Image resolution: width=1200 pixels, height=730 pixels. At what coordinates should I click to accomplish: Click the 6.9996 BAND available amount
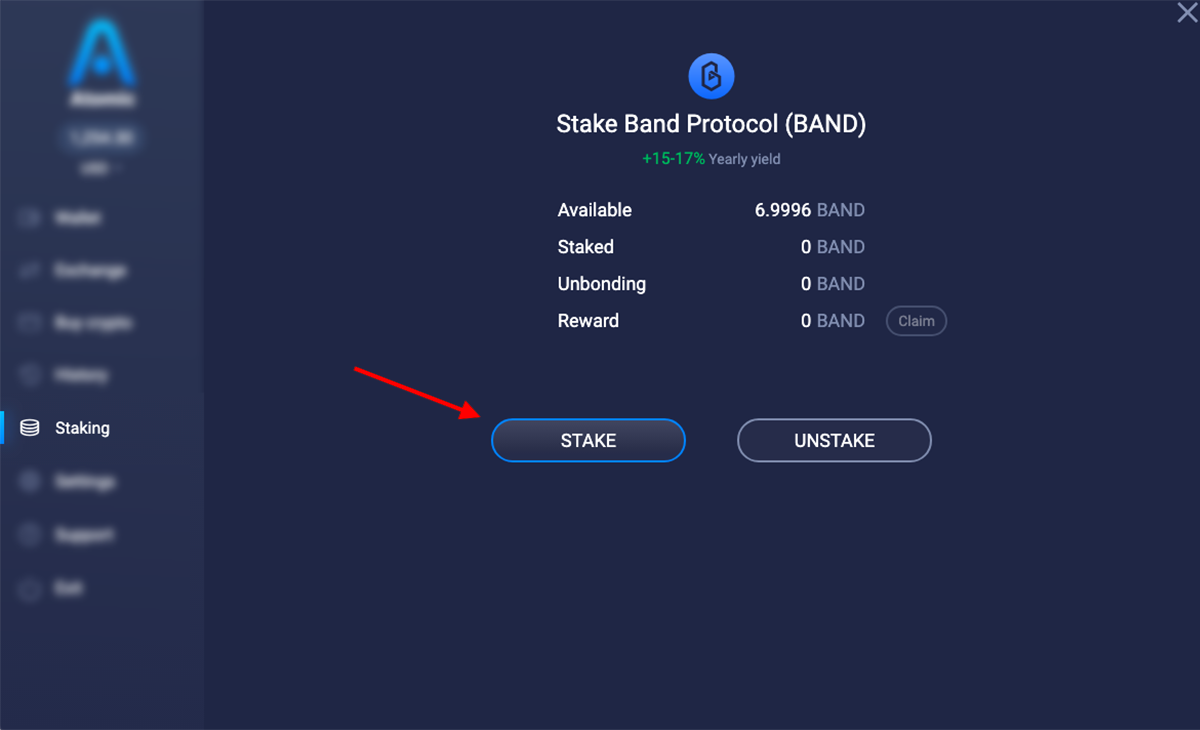click(809, 210)
